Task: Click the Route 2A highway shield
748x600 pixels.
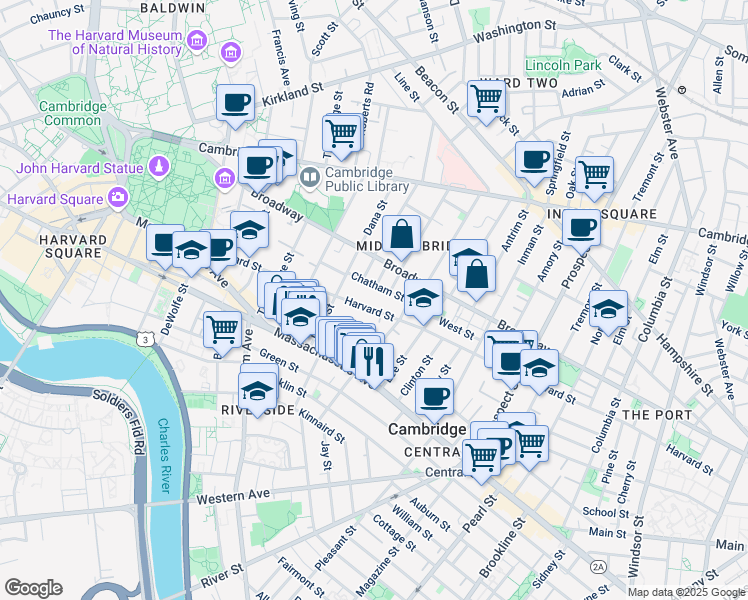Action: pyautogui.click(x=598, y=567)
